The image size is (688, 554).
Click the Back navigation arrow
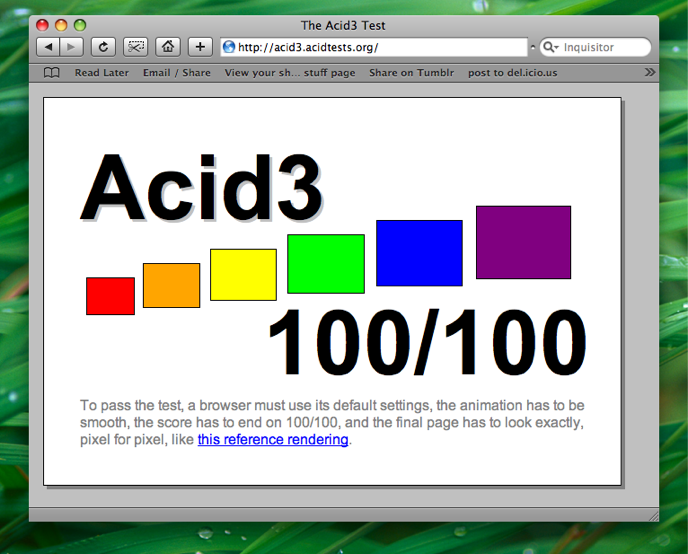(48, 47)
